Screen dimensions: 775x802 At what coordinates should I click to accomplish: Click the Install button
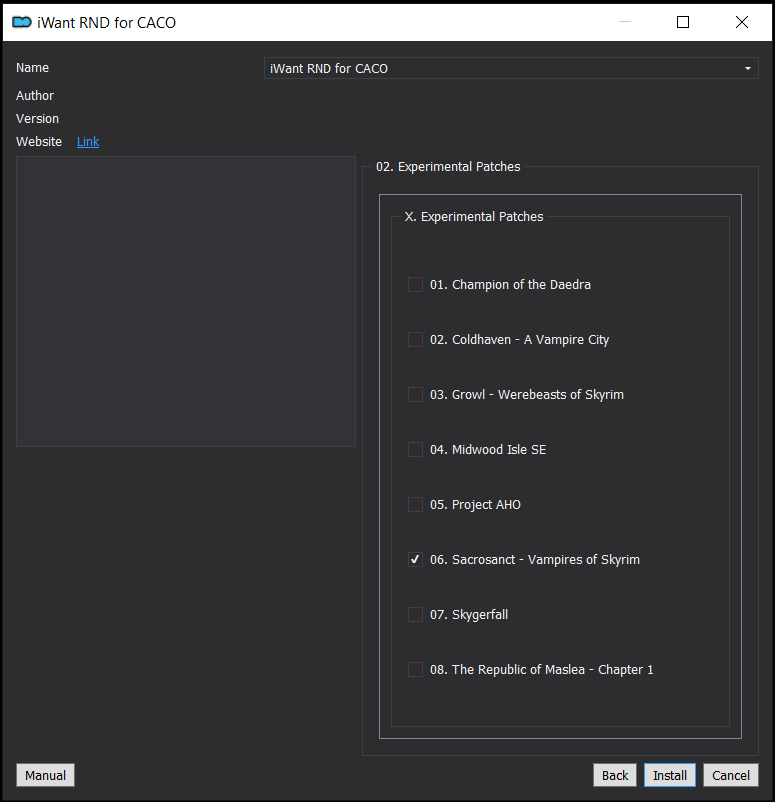pos(670,775)
